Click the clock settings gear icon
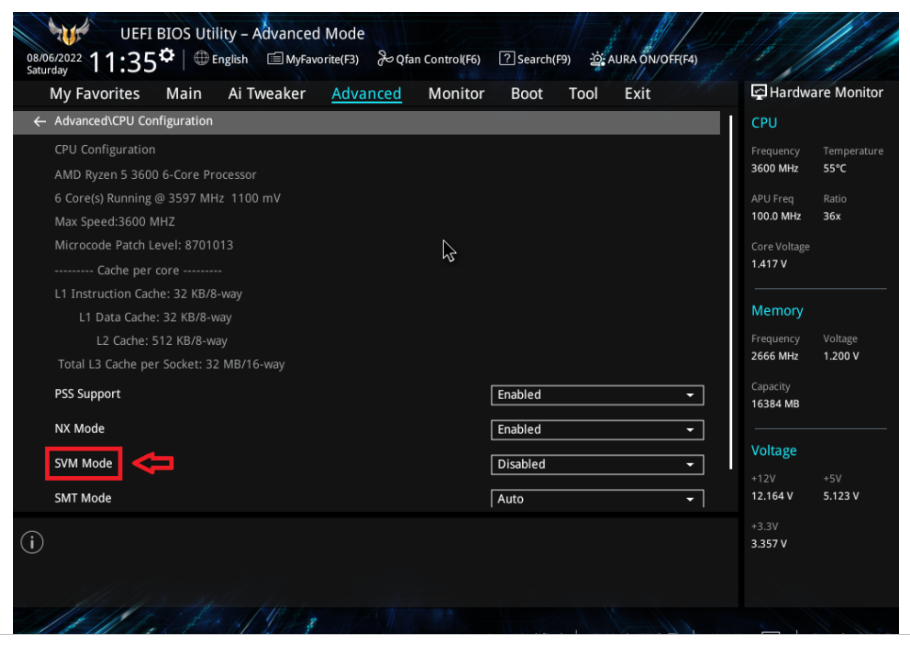910x647 pixels. coord(167,56)
